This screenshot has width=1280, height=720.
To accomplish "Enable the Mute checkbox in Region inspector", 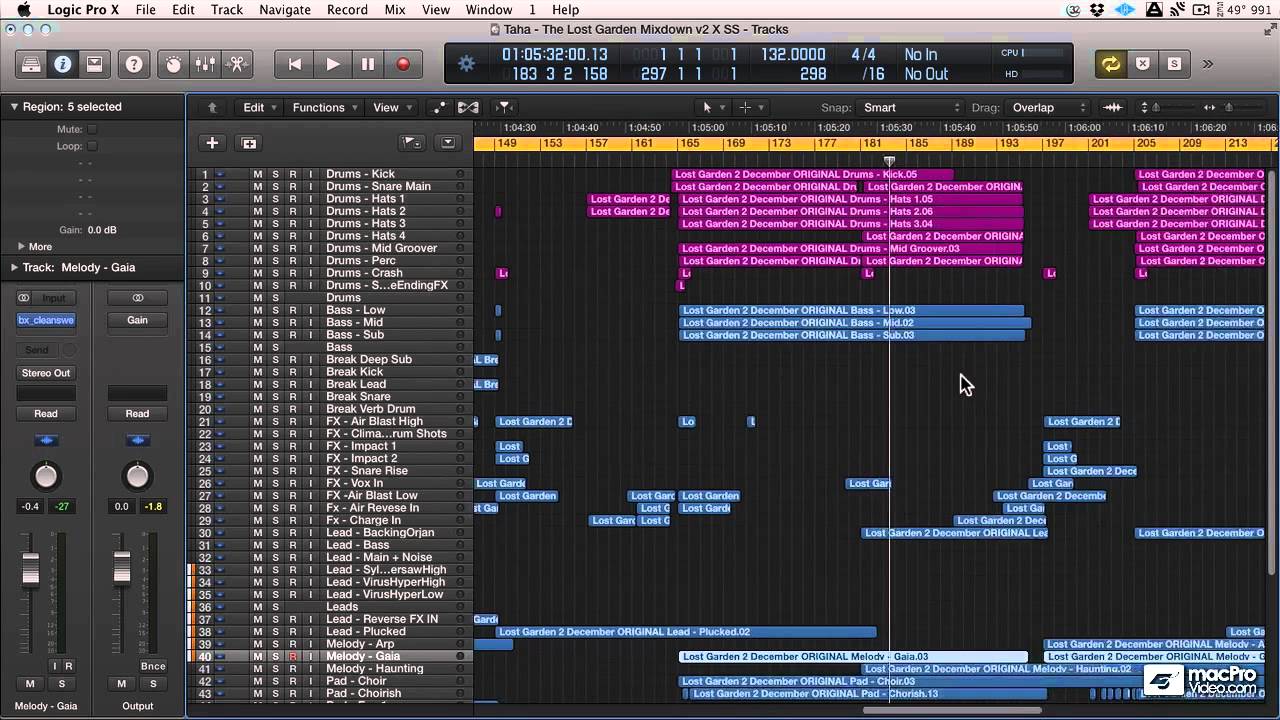I will pos(90,128).
